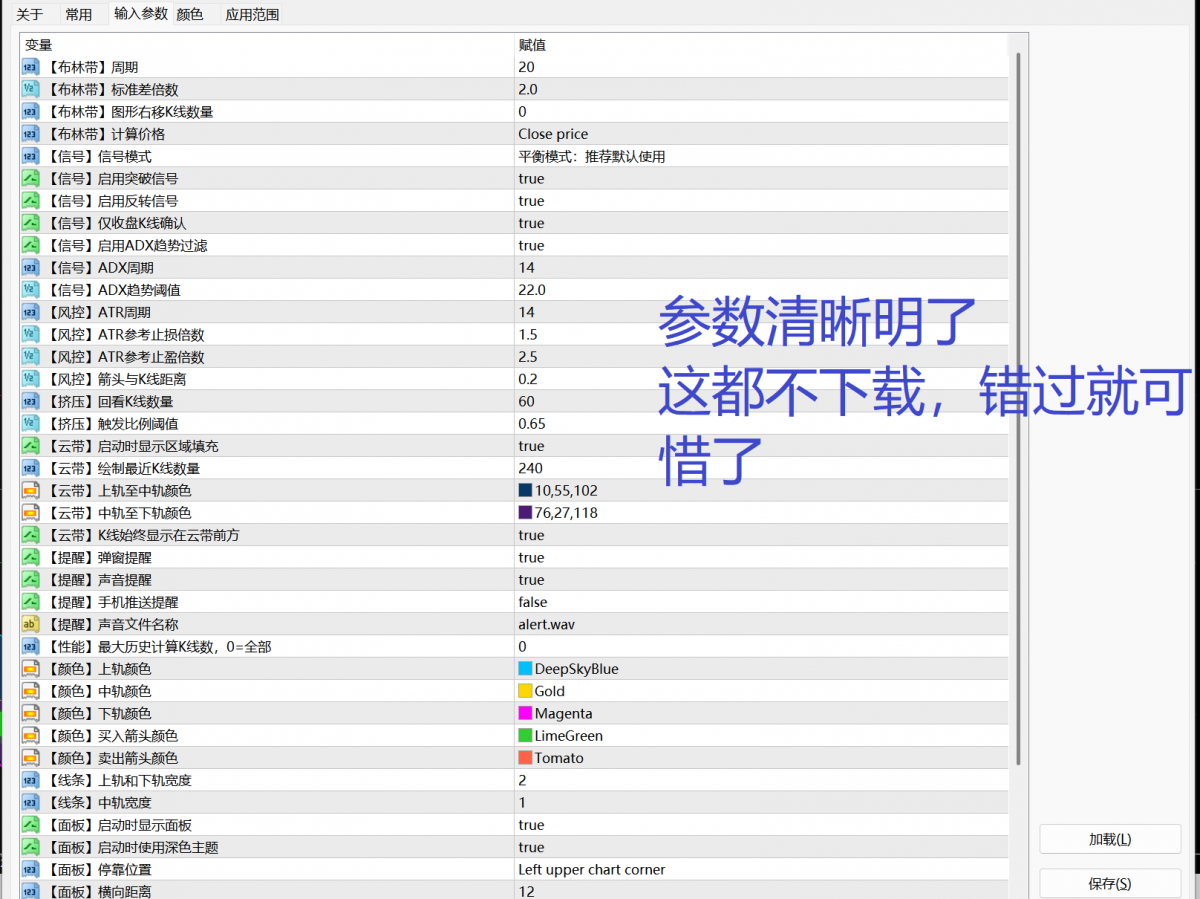
Task: Click the integer icon beside 【风控】ATR周期
Action: coord(30,312)
